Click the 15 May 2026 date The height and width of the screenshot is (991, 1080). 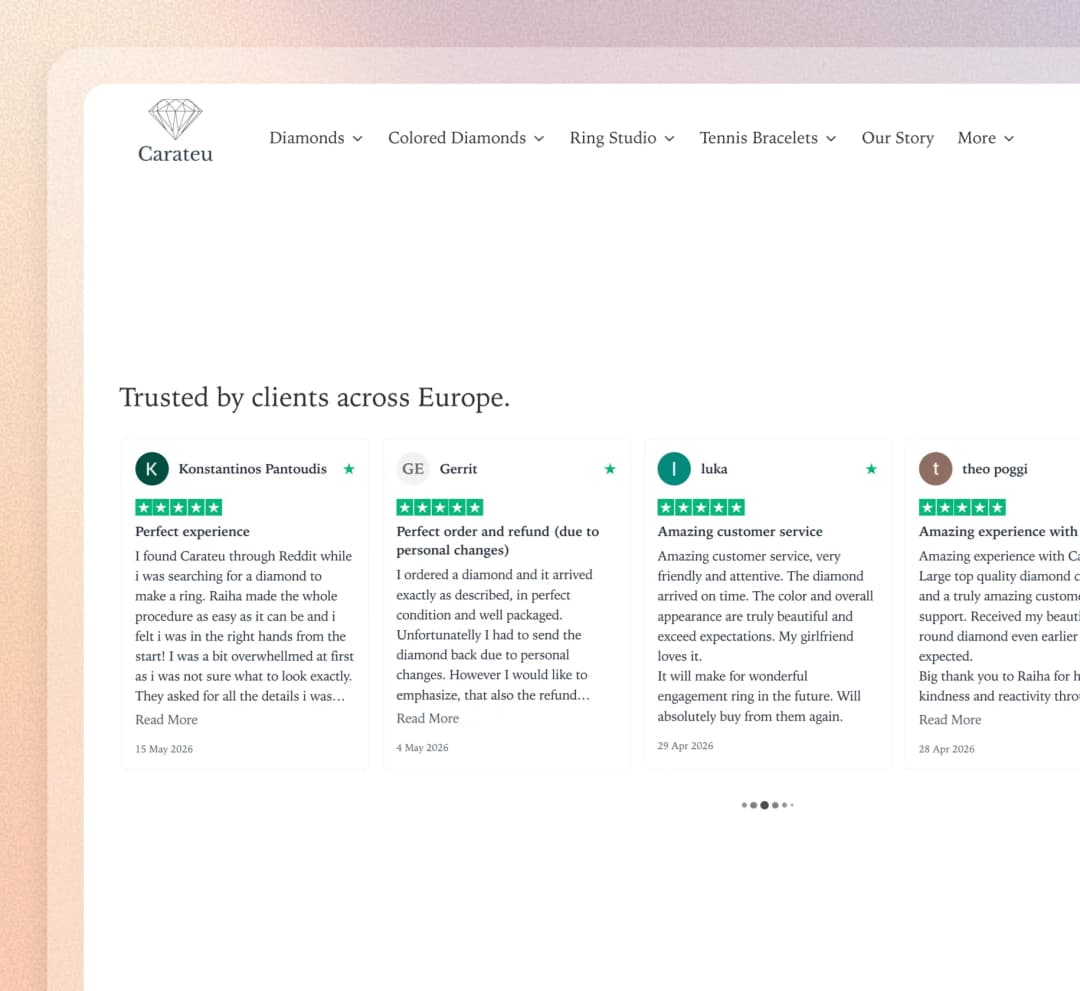(x=164, y=749)
